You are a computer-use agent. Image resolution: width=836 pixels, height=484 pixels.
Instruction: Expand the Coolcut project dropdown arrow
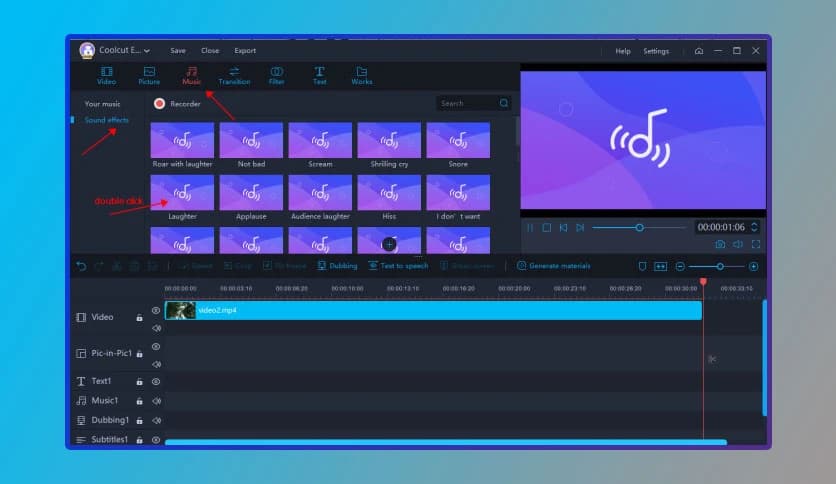click(148, 51)
